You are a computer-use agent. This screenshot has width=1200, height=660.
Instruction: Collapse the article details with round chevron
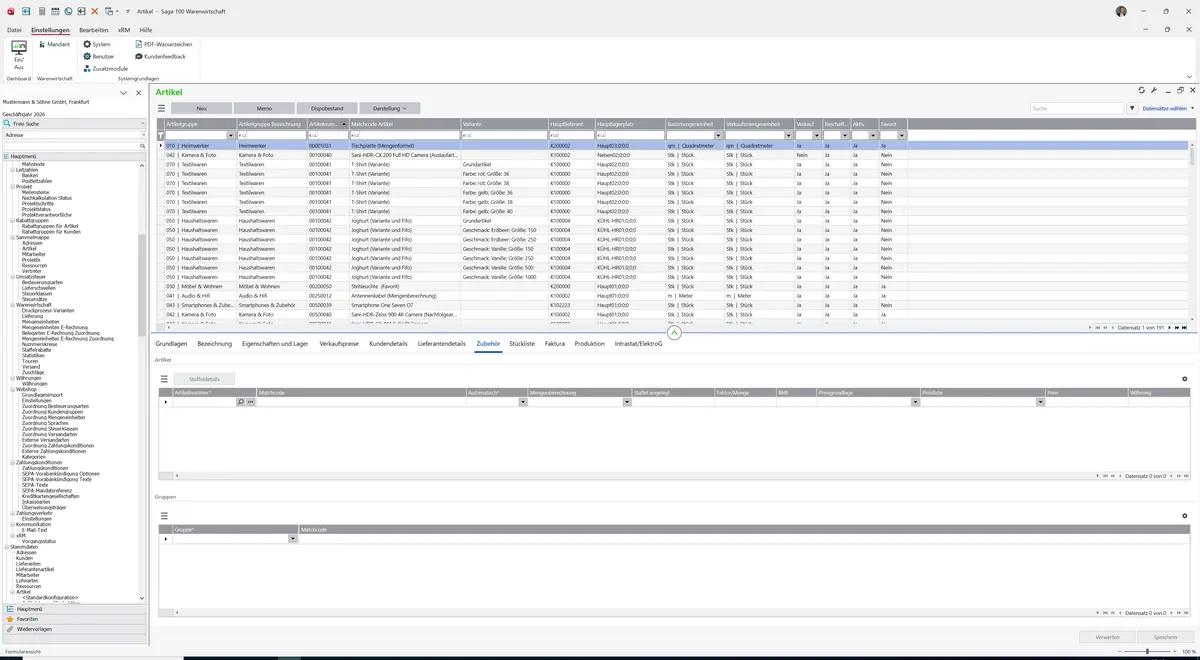point(674,333)
